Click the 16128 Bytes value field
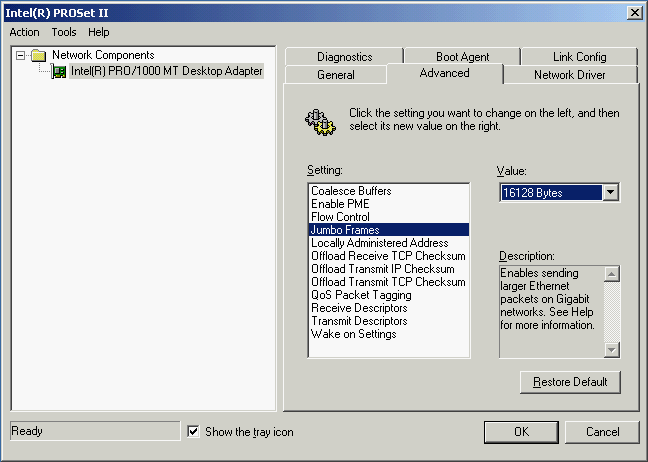The image size is (648, 462). pyautogui.click(x=551, y=193)
